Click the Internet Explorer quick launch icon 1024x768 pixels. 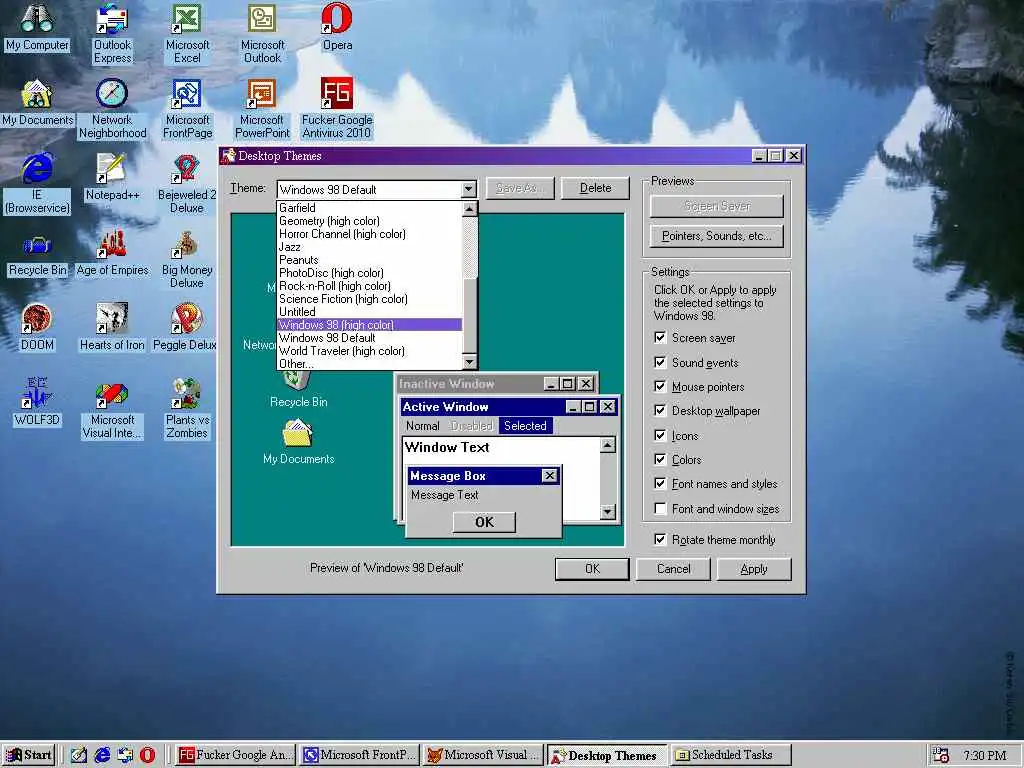(102, 755)
